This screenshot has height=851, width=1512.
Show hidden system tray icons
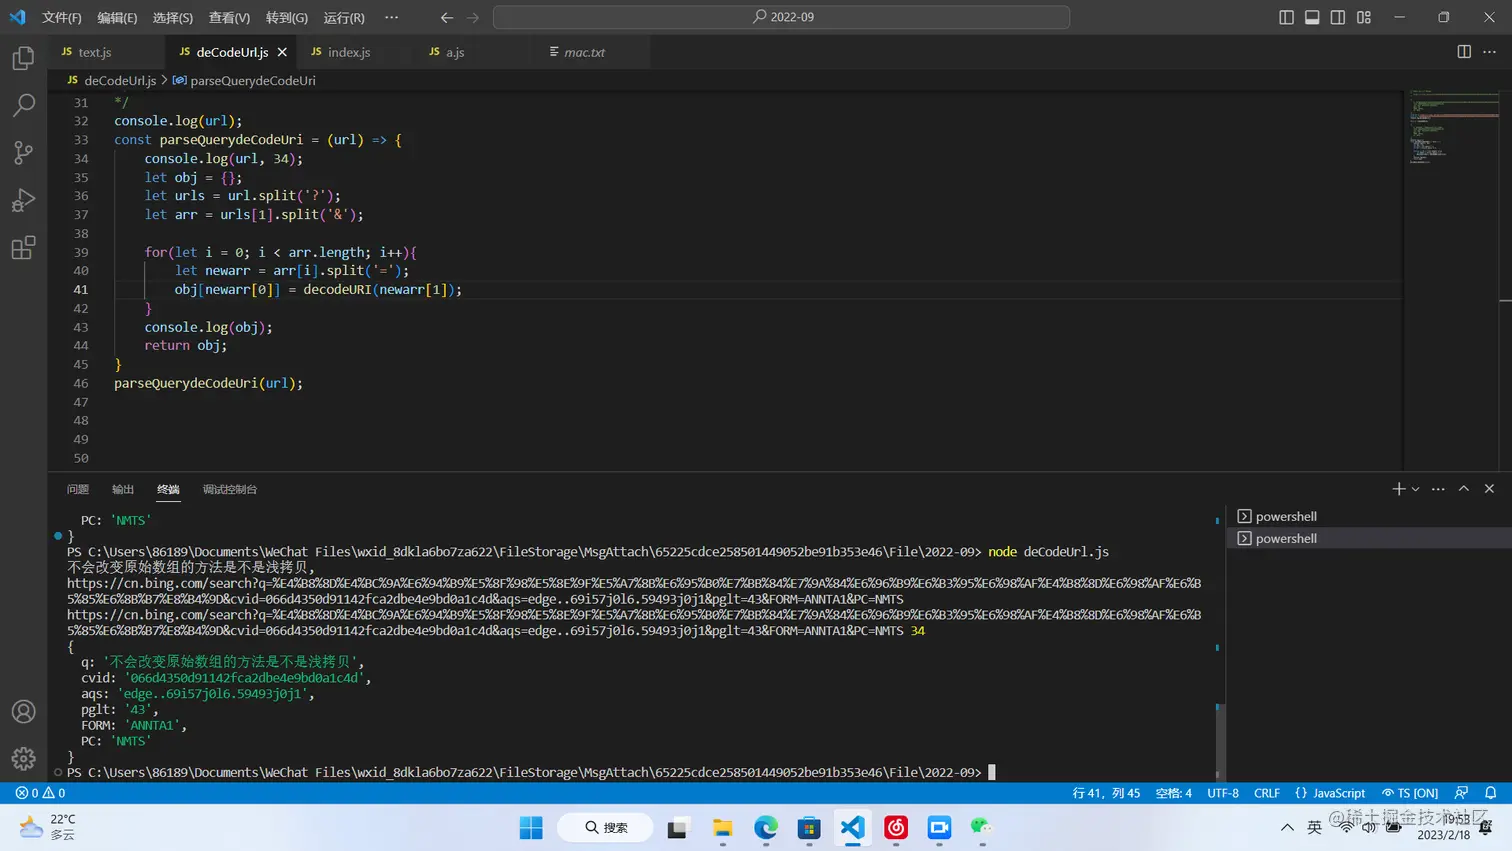[x=1288, y=828]
